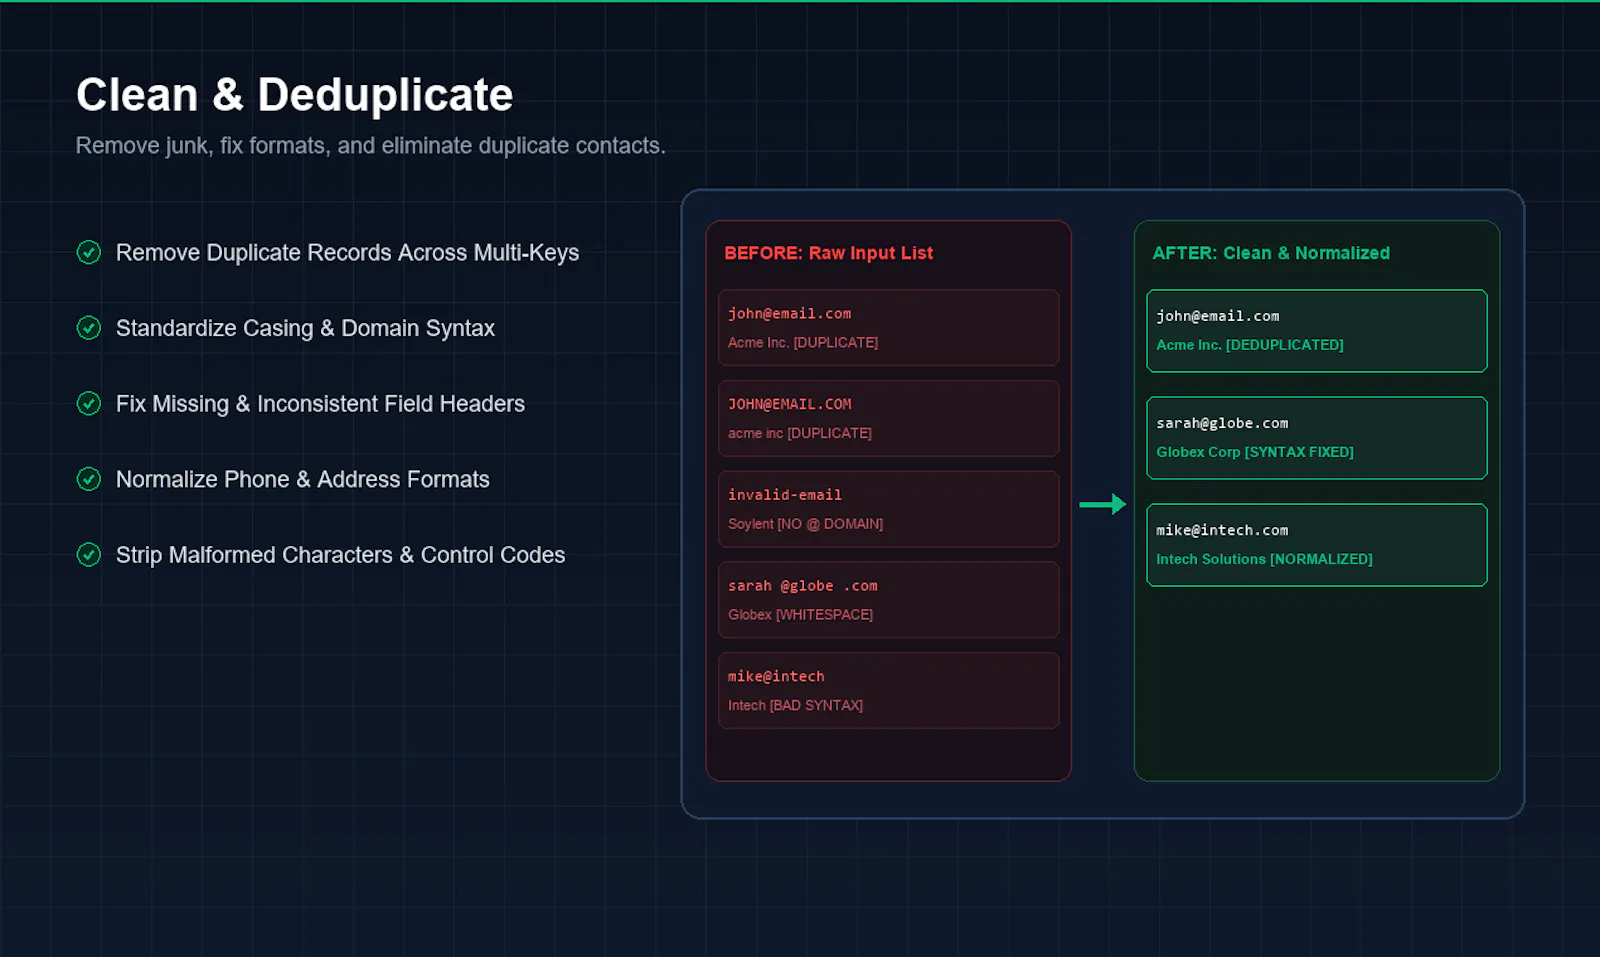The height and width of the screenshot is (957, 1600).
Task: Select the 'Clean & Deduplicate' heading
Action: point(295,95)
